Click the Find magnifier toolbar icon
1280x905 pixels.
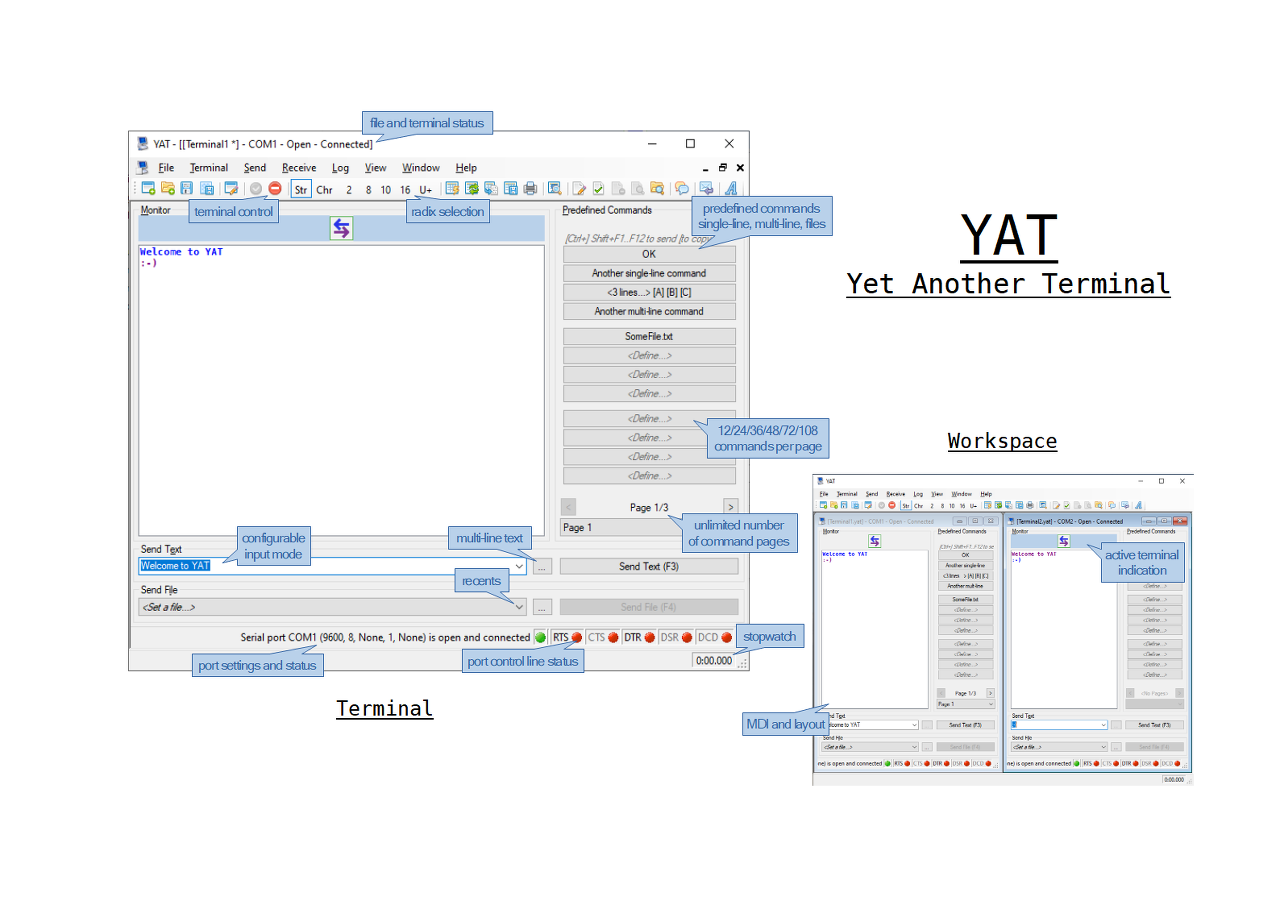(x=554, y=188)
